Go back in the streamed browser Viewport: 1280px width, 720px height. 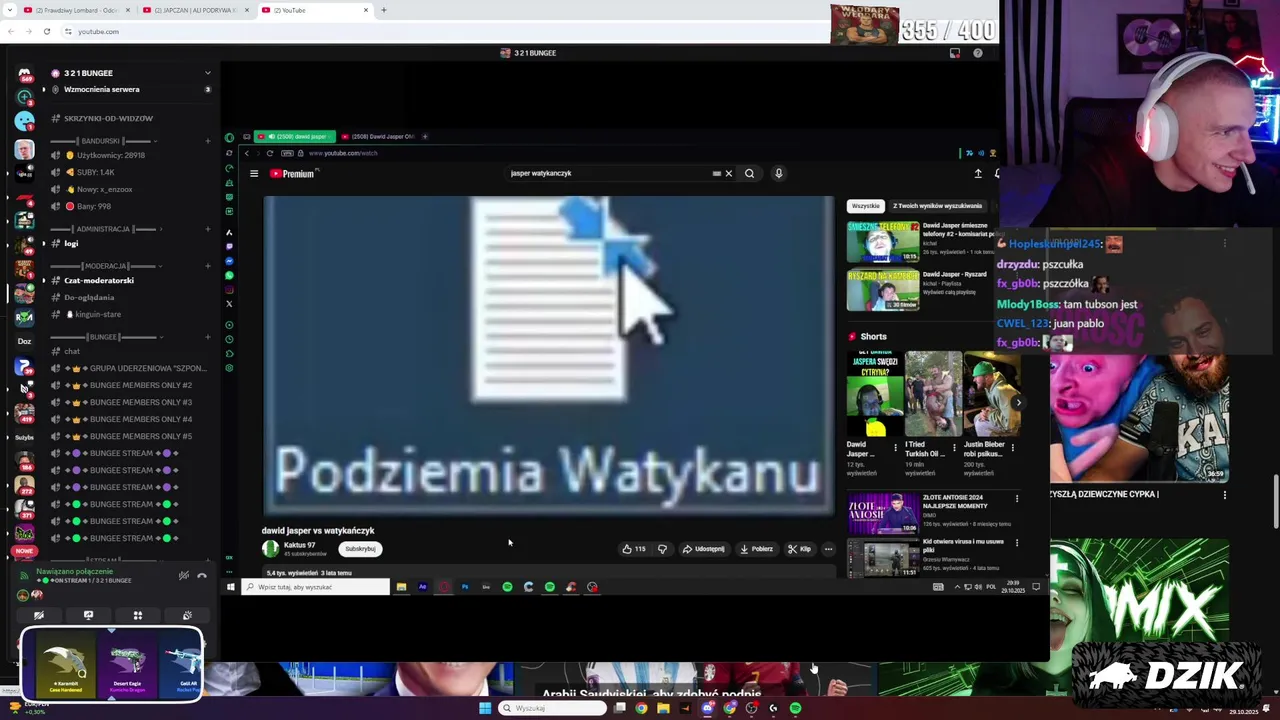coord(247,153)
